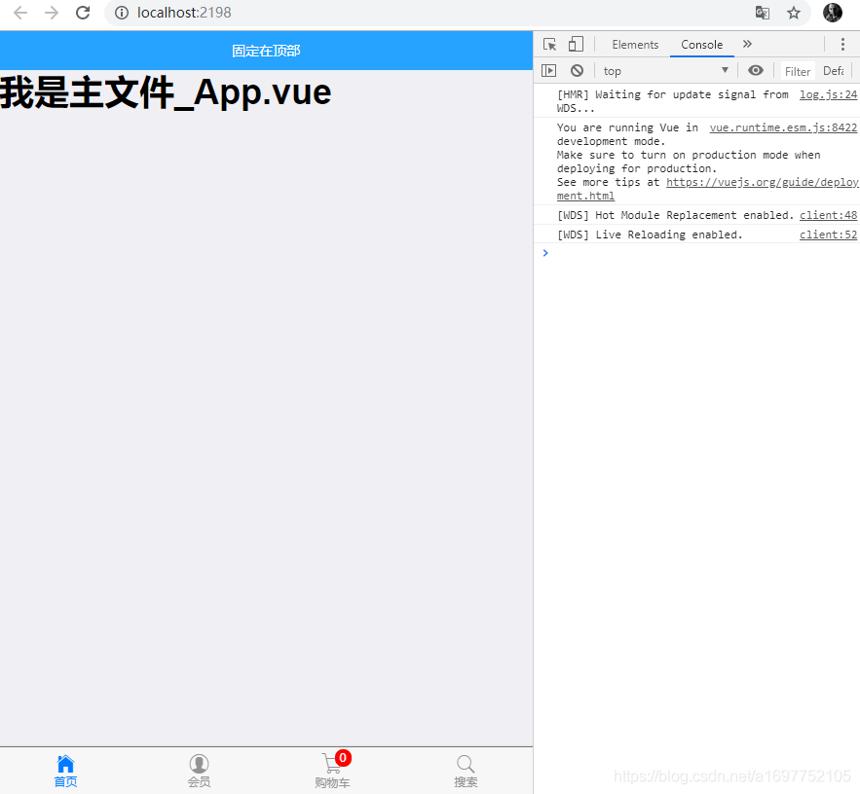Open the top context dropdown

point(665,71)
